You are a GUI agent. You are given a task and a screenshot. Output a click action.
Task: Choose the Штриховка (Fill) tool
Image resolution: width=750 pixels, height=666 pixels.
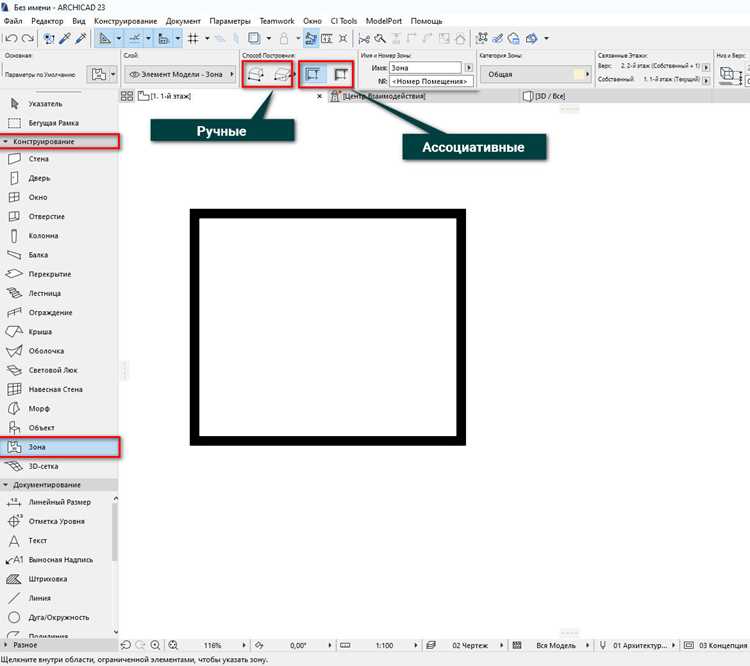tap(47, 579)
